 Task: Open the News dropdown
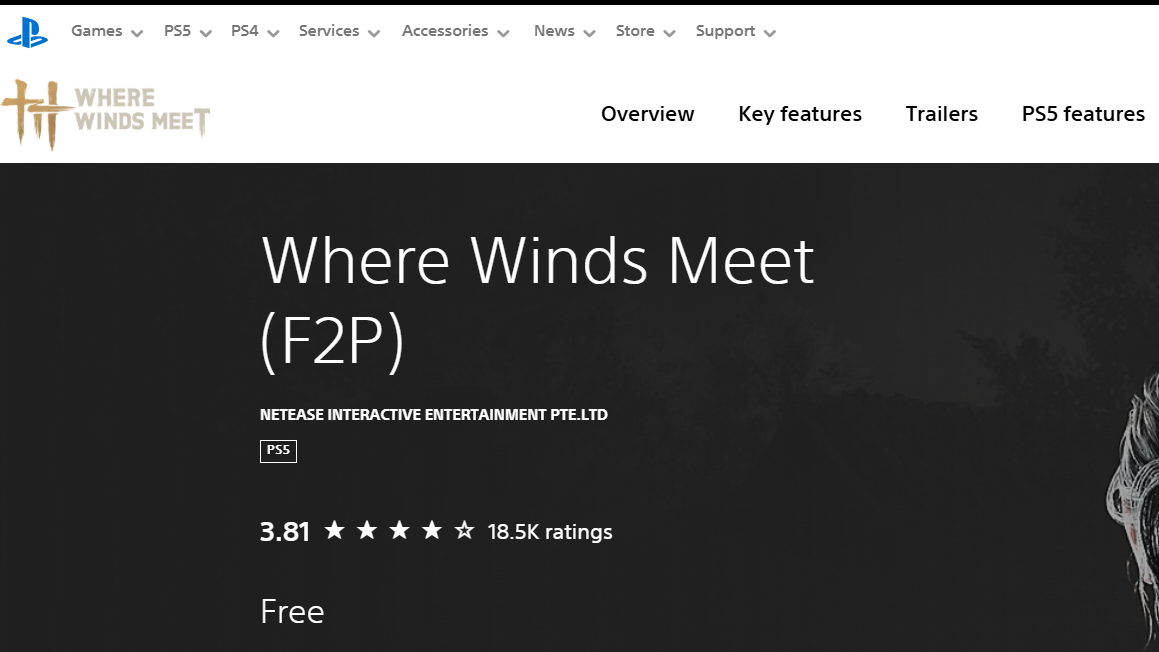click(564, 32)
